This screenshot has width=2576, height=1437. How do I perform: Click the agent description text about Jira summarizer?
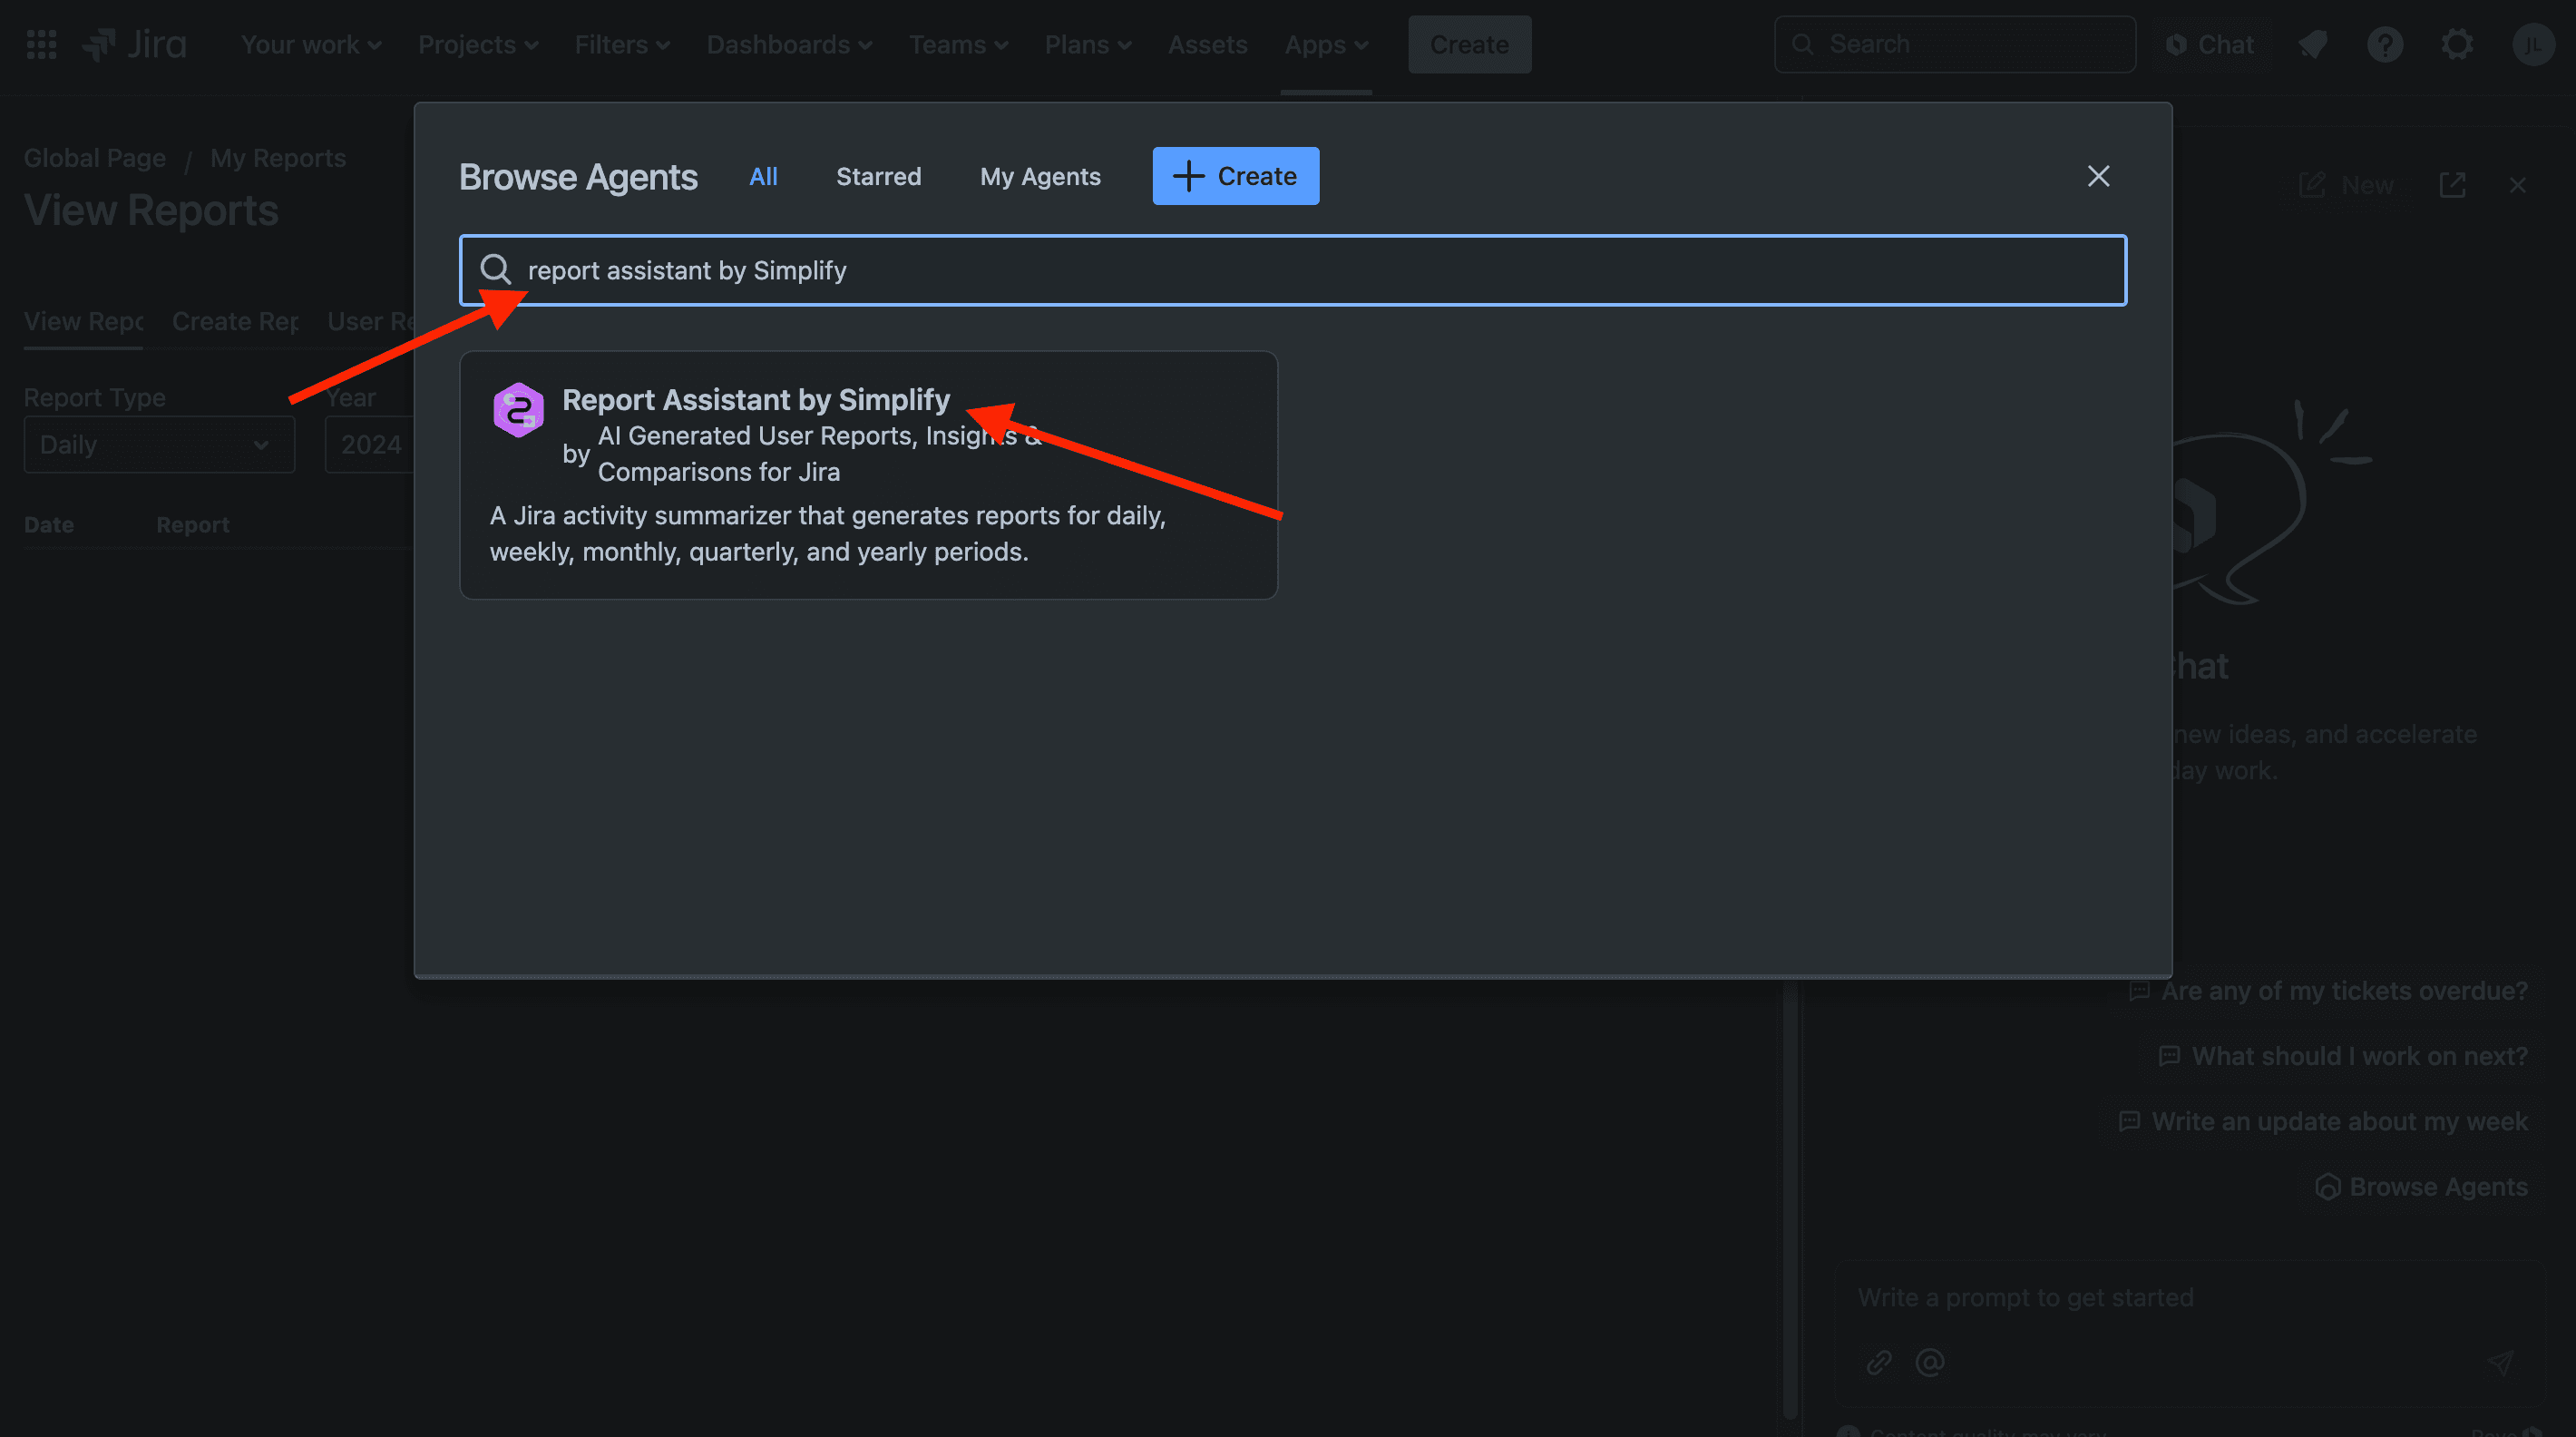[x=828, y=533]
